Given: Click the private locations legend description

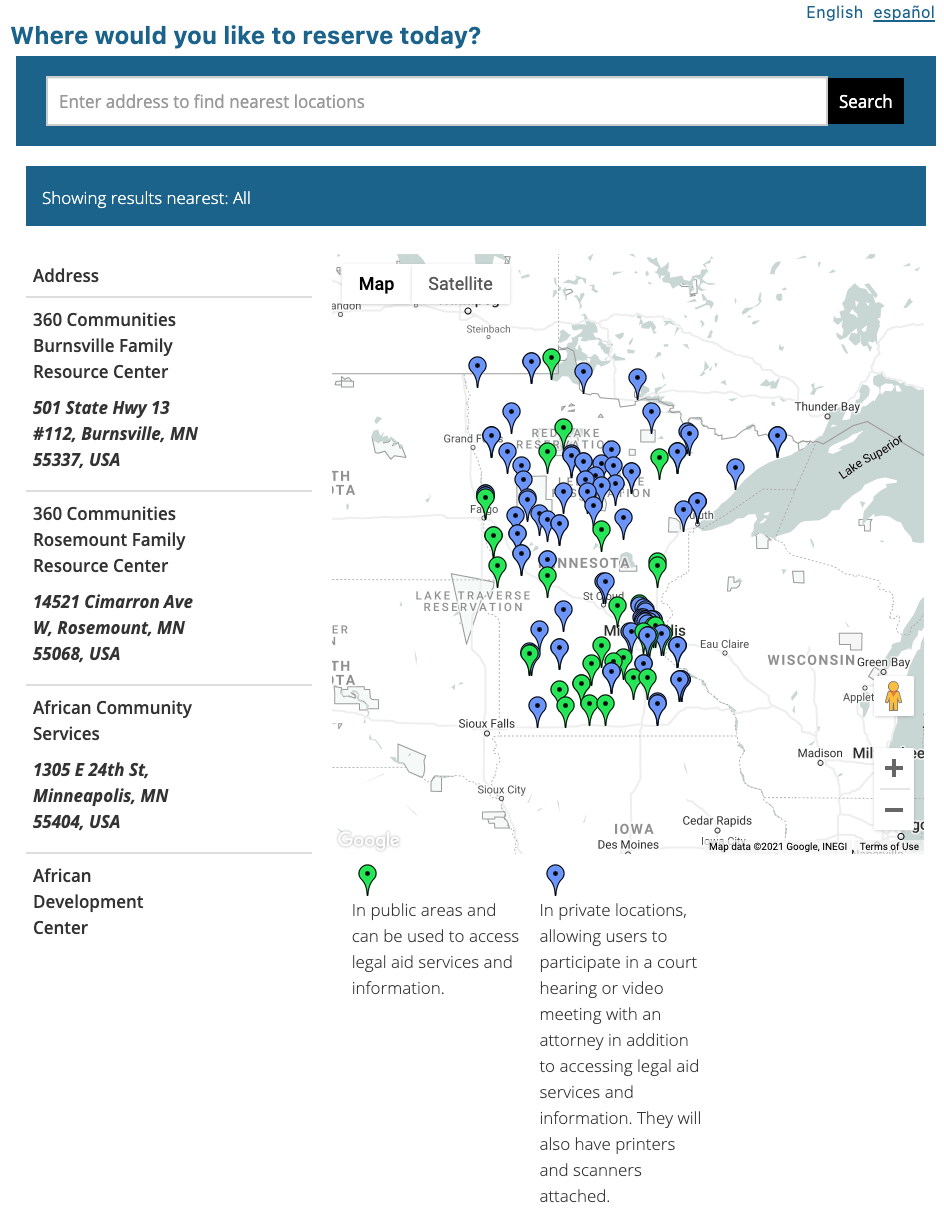Looking at the screenshot, I should coord(620,1053).
